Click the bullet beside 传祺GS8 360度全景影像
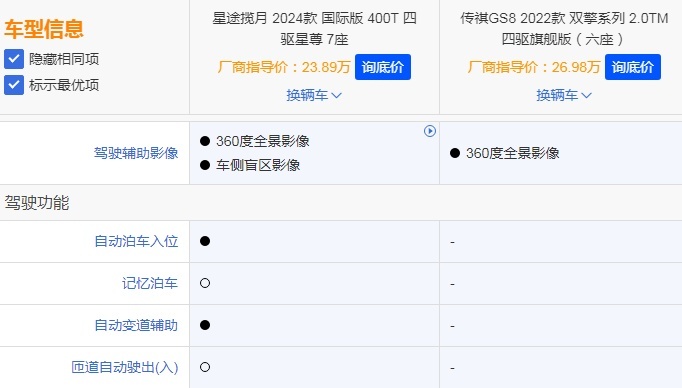Image resolution: width=682 pixels, height=388 pixels. pos(455,153)
